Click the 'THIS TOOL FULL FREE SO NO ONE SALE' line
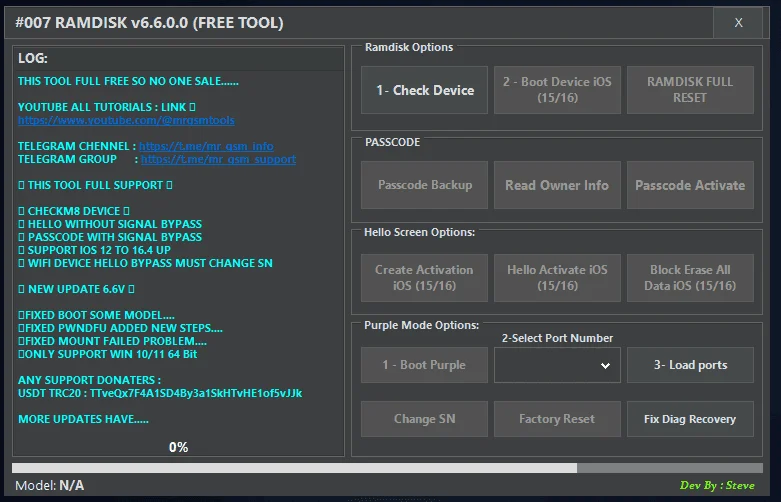The image size is (781, 502). tap(128, 81)
